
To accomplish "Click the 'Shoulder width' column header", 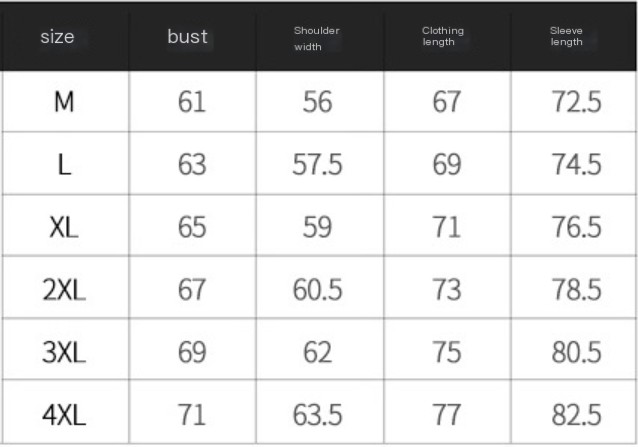I will click(x=316, y=38).
